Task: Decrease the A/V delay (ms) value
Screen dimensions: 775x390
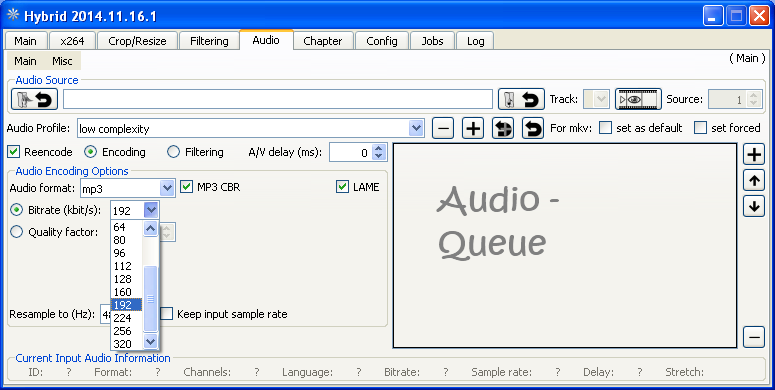Action: pyautogui.click(x=379, y=156)
